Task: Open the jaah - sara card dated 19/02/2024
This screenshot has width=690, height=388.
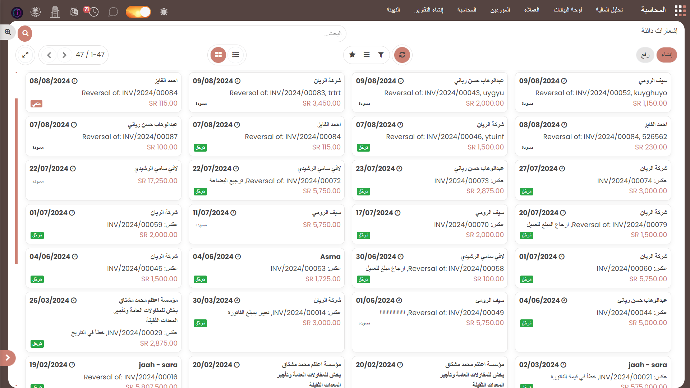Action: [103, 373]
